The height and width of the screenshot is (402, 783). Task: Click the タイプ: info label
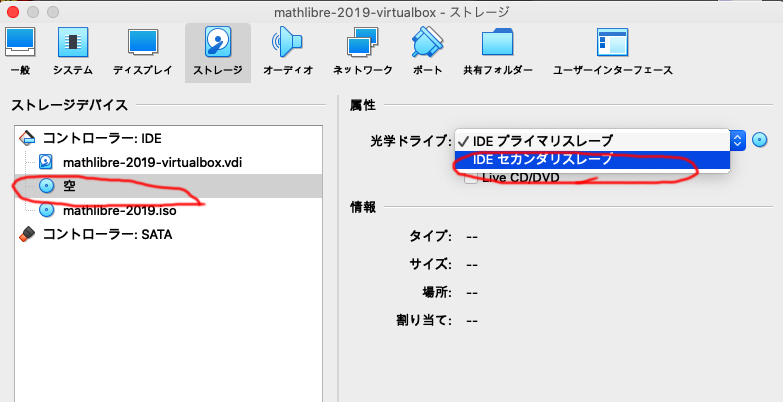point(430,236)
